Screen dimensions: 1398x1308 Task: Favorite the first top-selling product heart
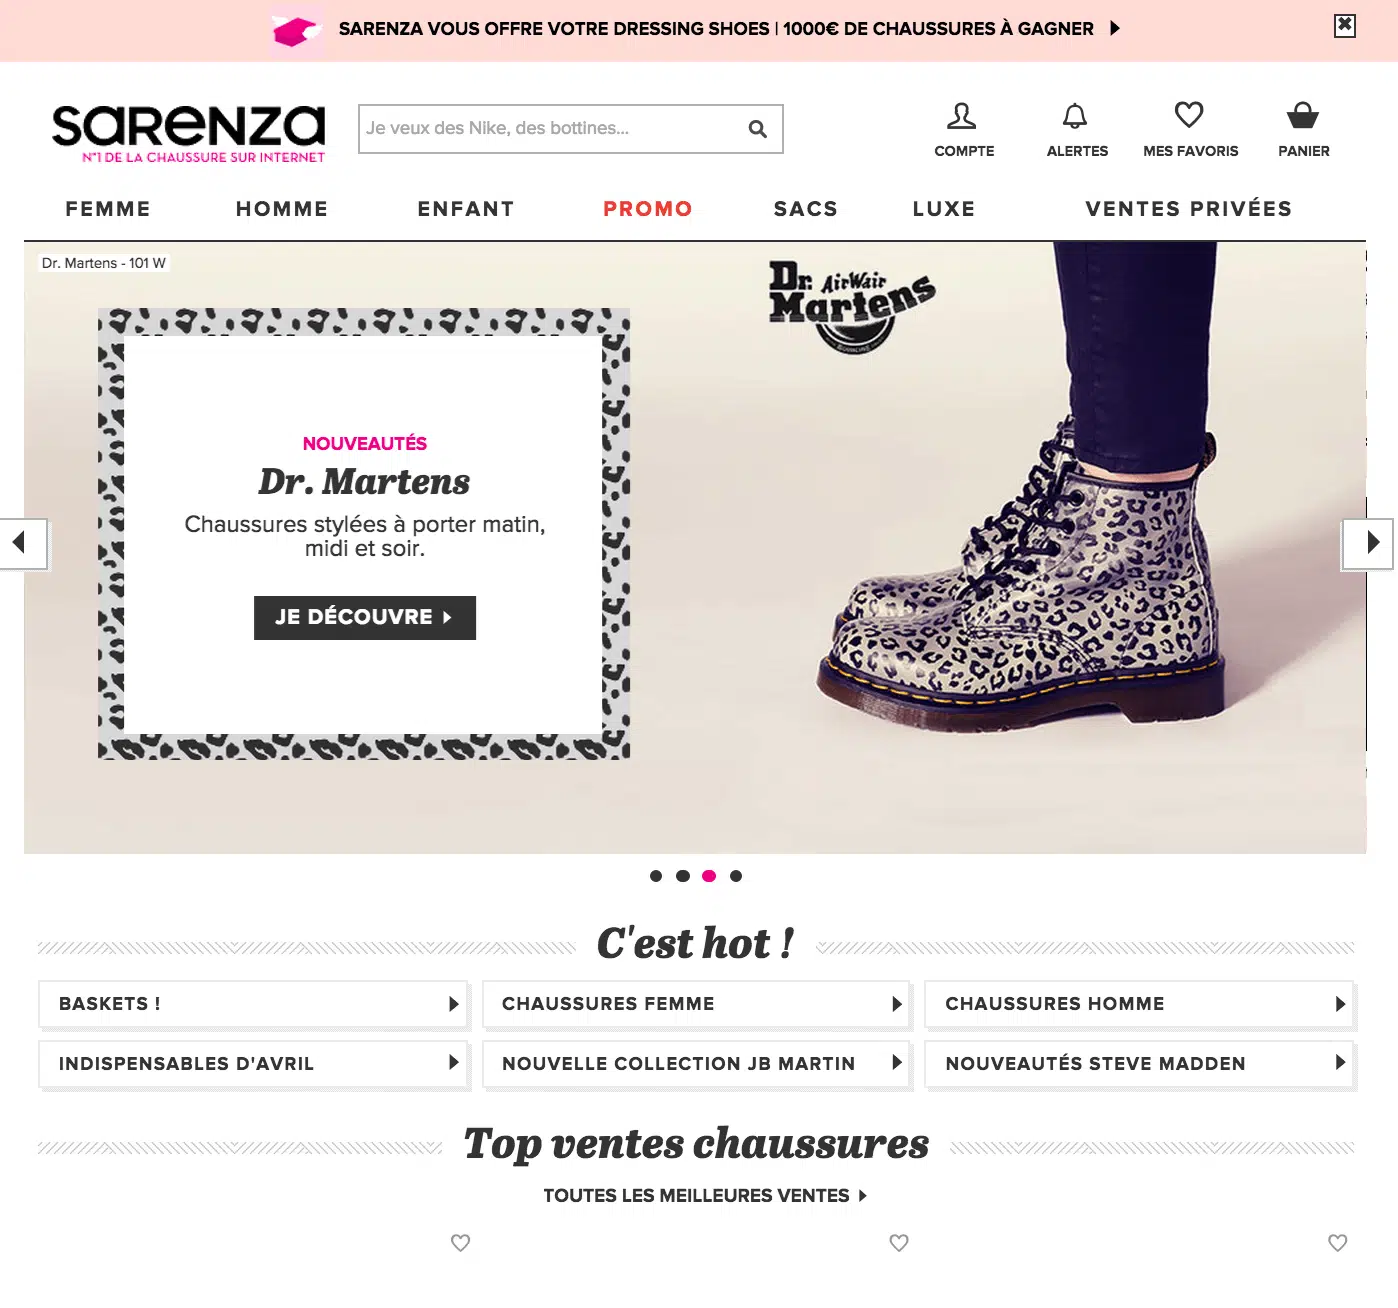pyautogui.click(x=460, y=1243)
